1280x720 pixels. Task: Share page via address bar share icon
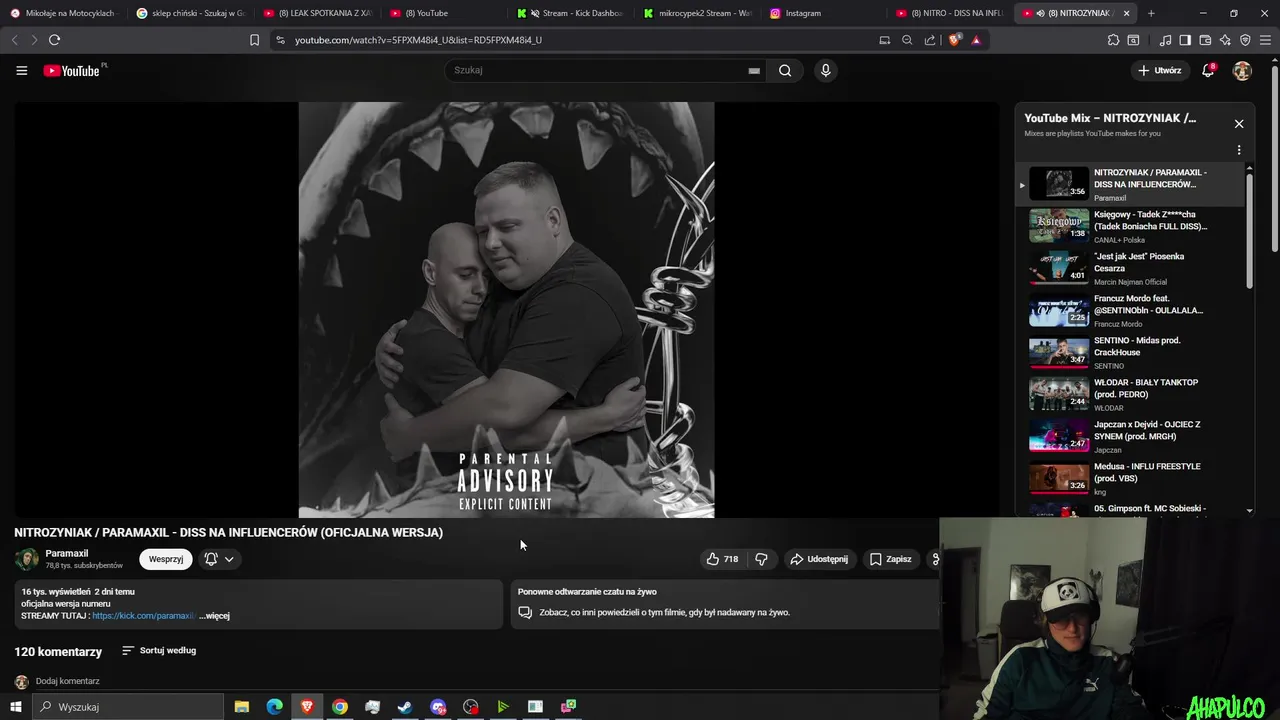pos(930,40)
